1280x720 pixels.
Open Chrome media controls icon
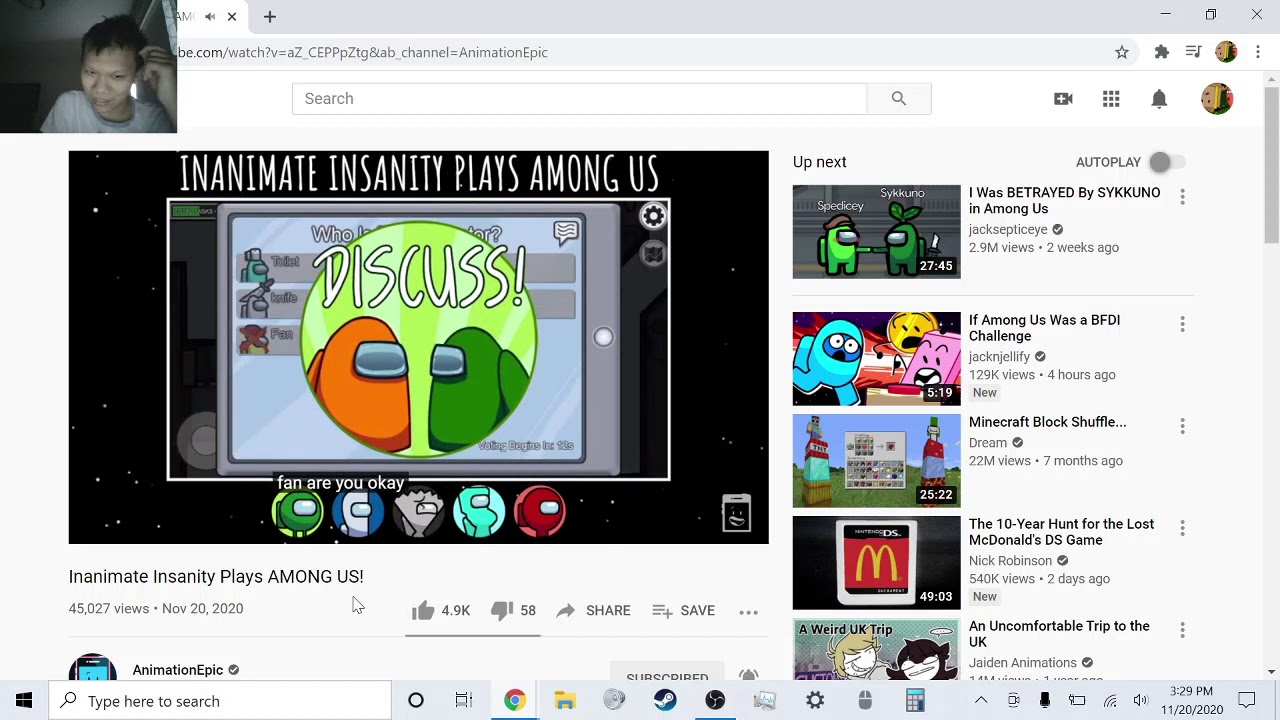(x=1193, y=52)
